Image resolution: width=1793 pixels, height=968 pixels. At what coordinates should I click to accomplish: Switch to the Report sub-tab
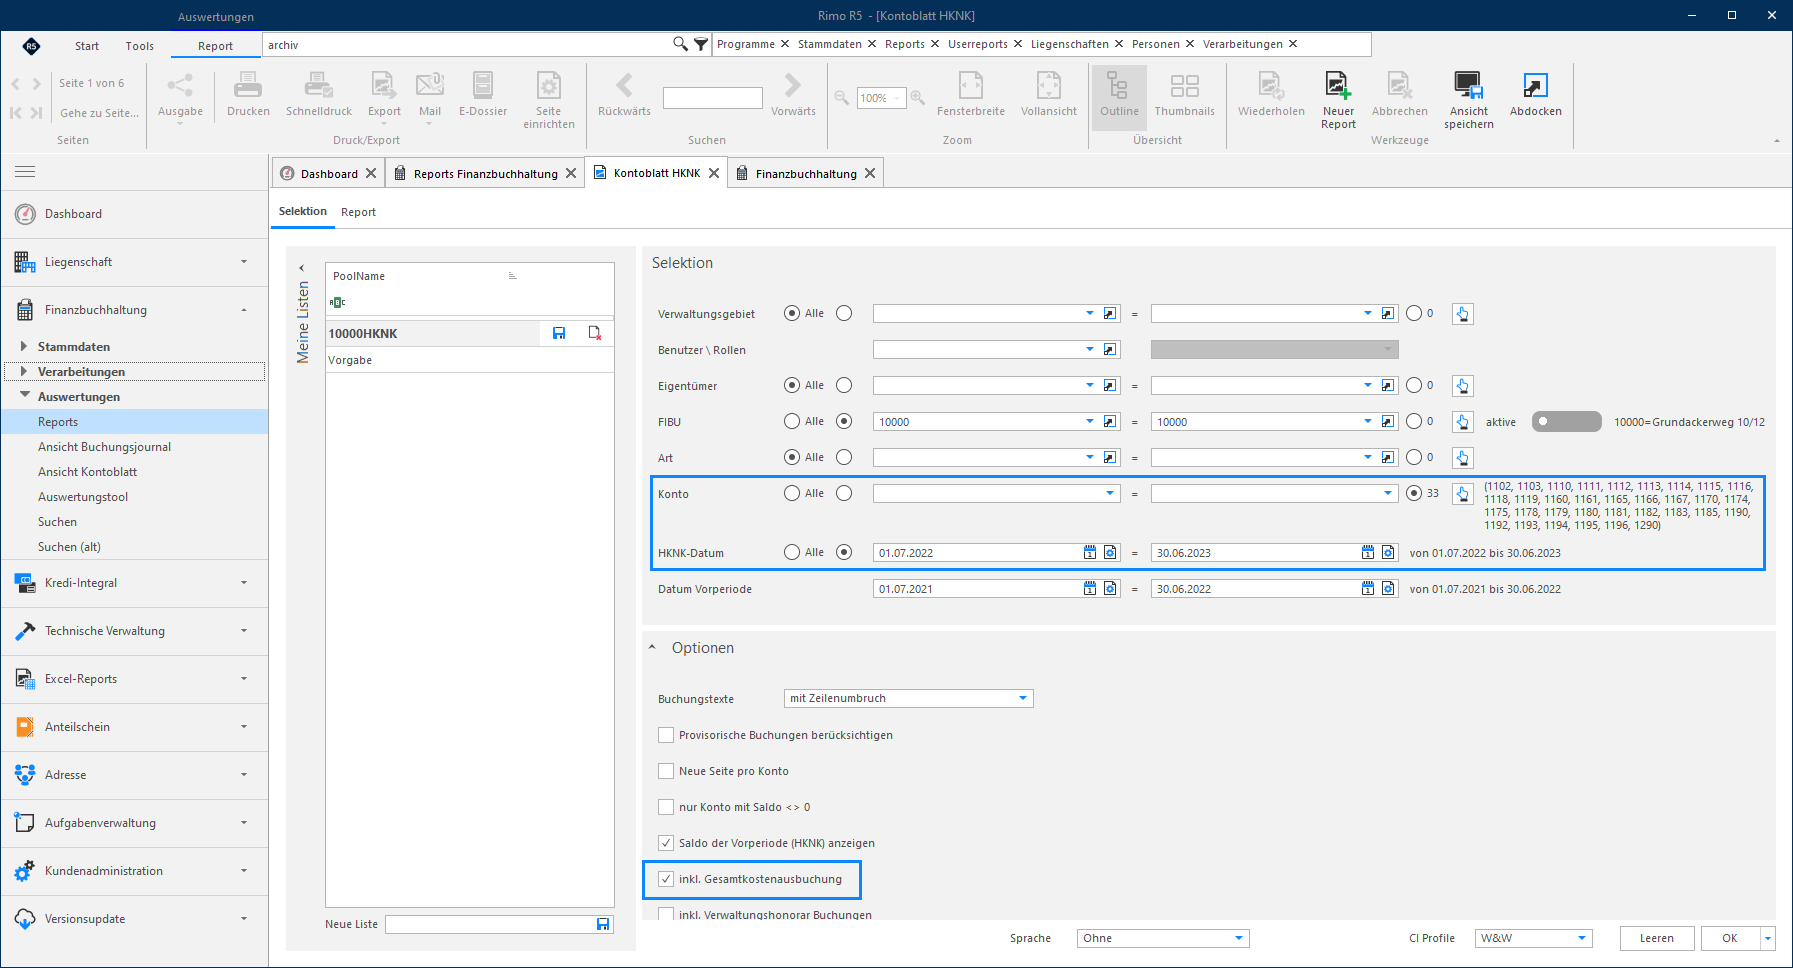click(358, 212)
